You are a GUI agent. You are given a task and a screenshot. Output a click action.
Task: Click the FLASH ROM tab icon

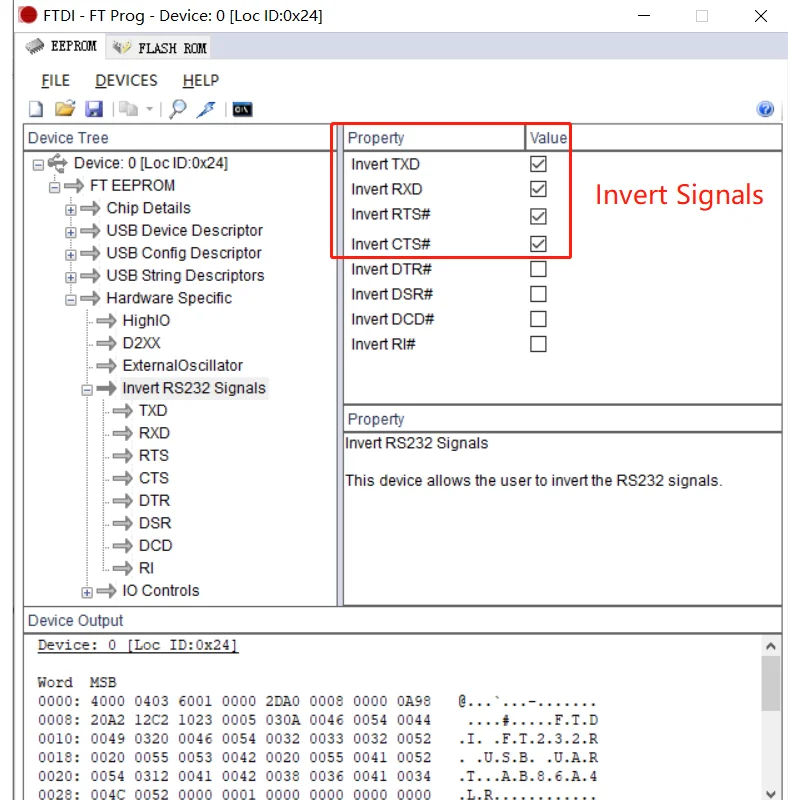tap(121, 47)
